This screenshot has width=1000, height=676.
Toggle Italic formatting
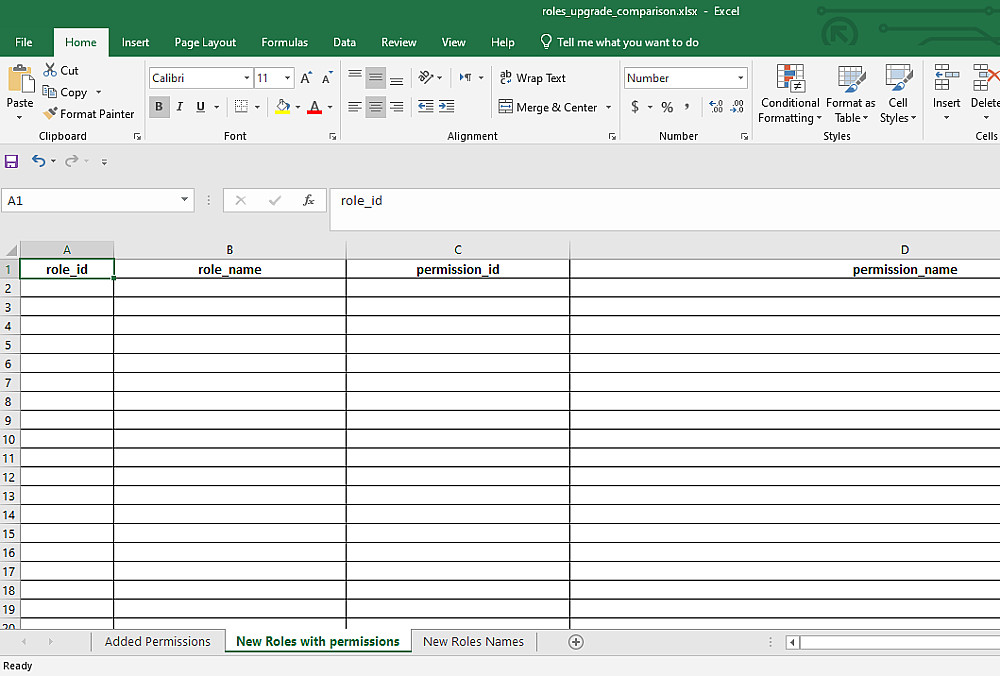click(180, 107)
